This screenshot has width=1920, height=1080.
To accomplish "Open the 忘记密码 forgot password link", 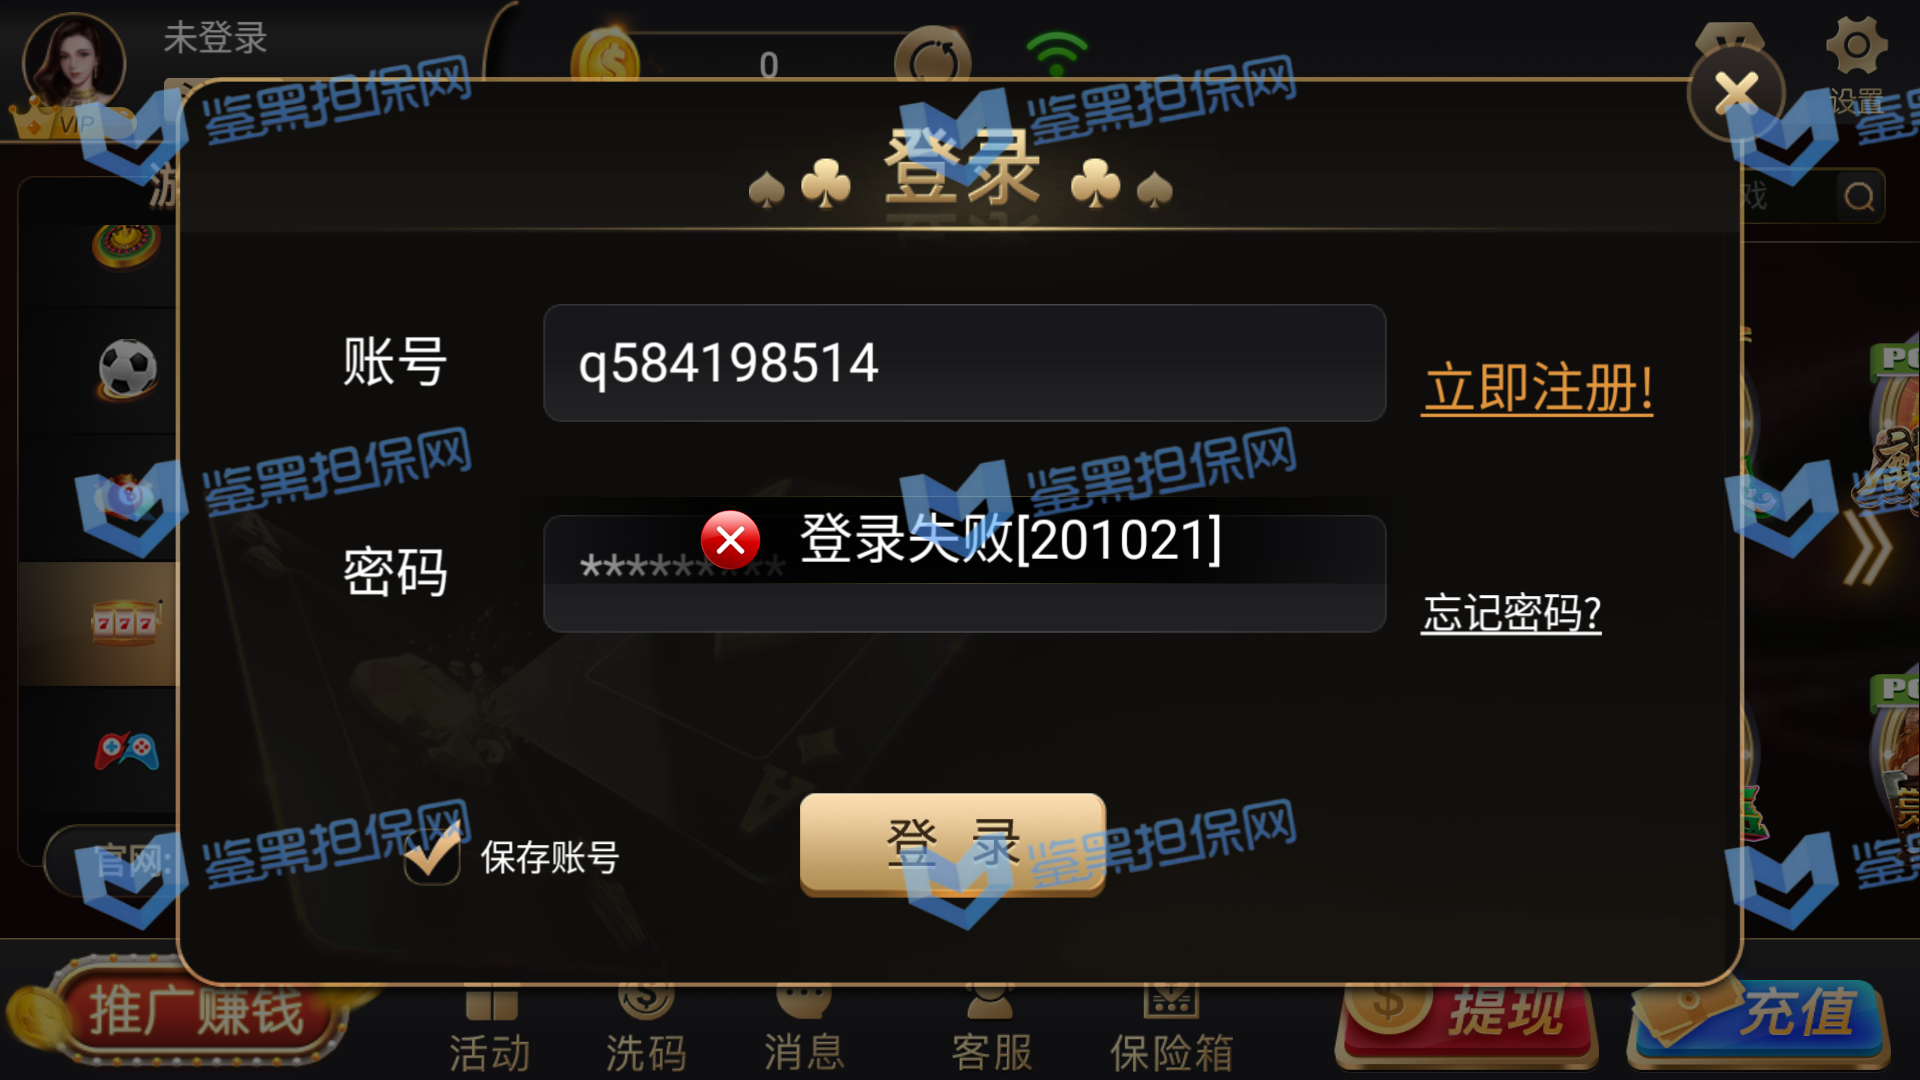I will click(x=1511, y=613).
